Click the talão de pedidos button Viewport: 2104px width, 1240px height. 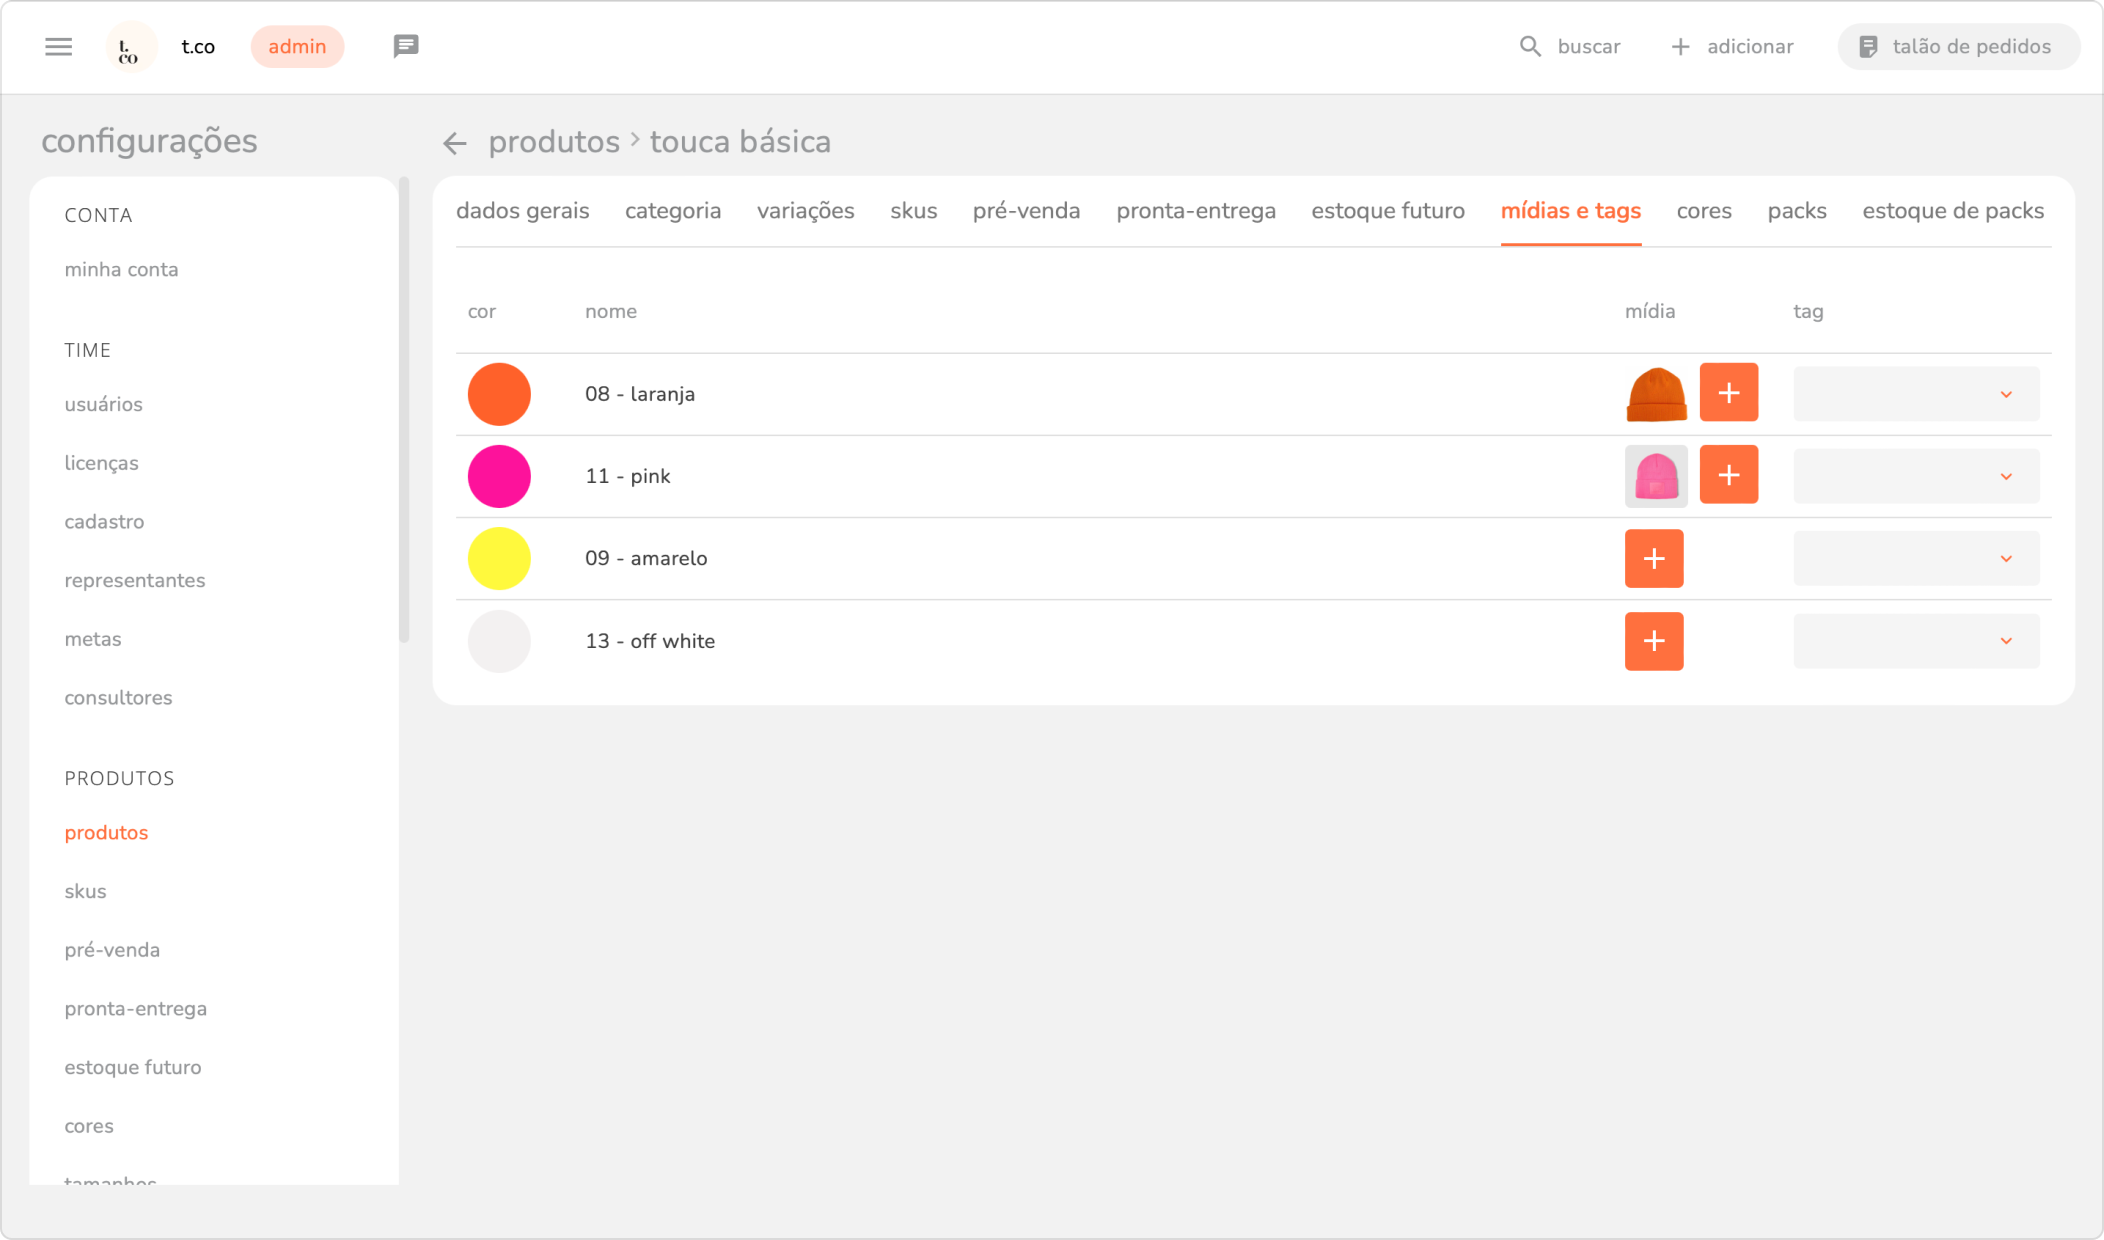1958,47
